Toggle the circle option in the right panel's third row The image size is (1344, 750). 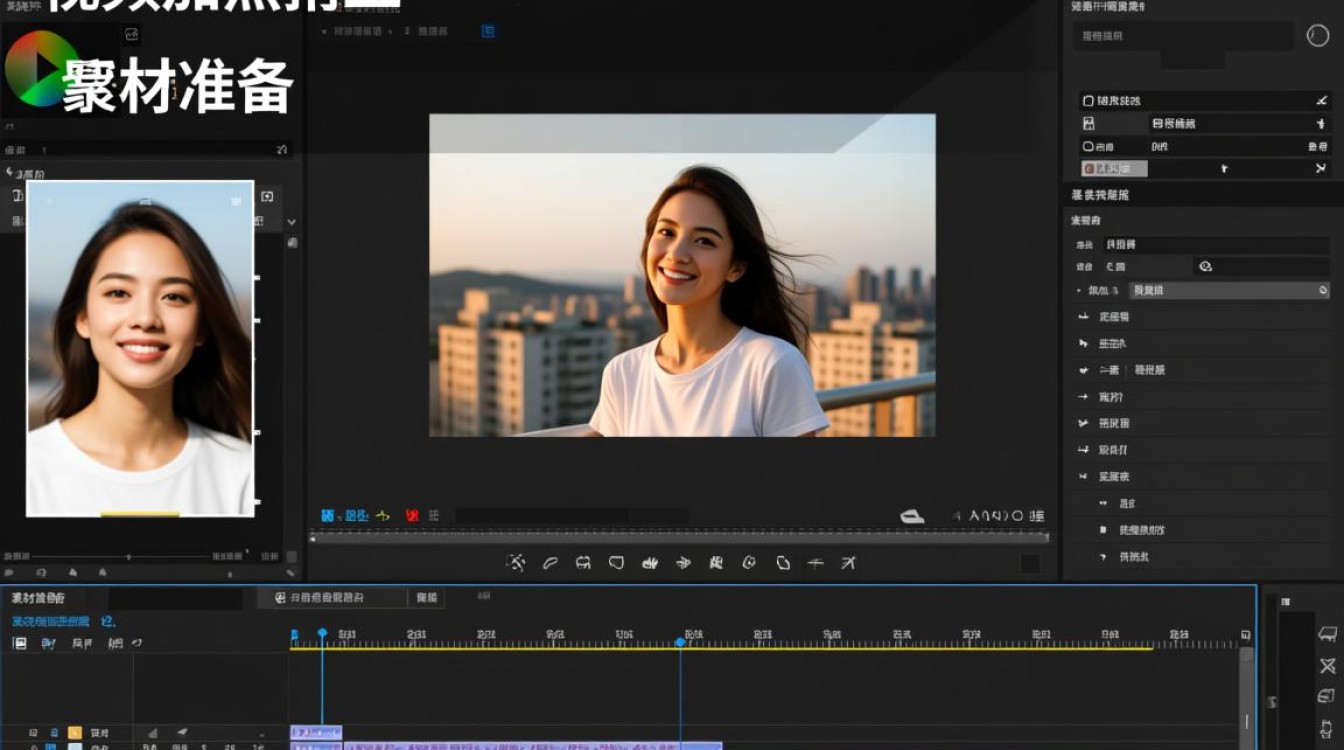pyautogui.click(x=1089, y=147)
